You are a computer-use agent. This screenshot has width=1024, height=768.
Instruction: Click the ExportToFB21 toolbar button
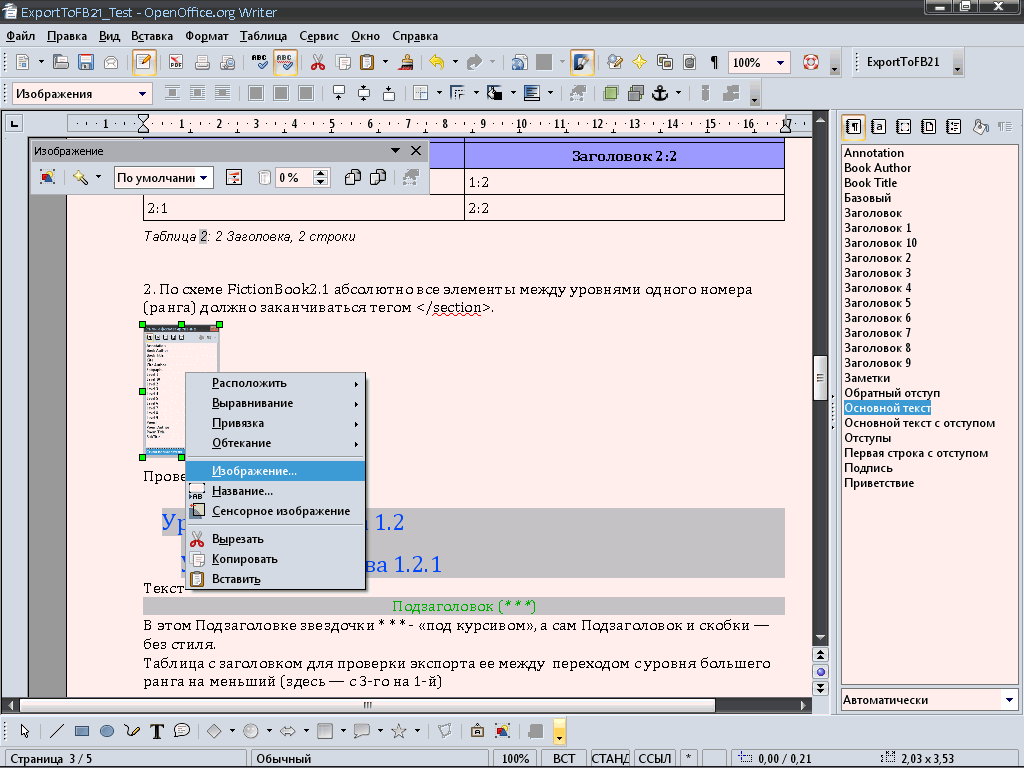tap(902, 62)
